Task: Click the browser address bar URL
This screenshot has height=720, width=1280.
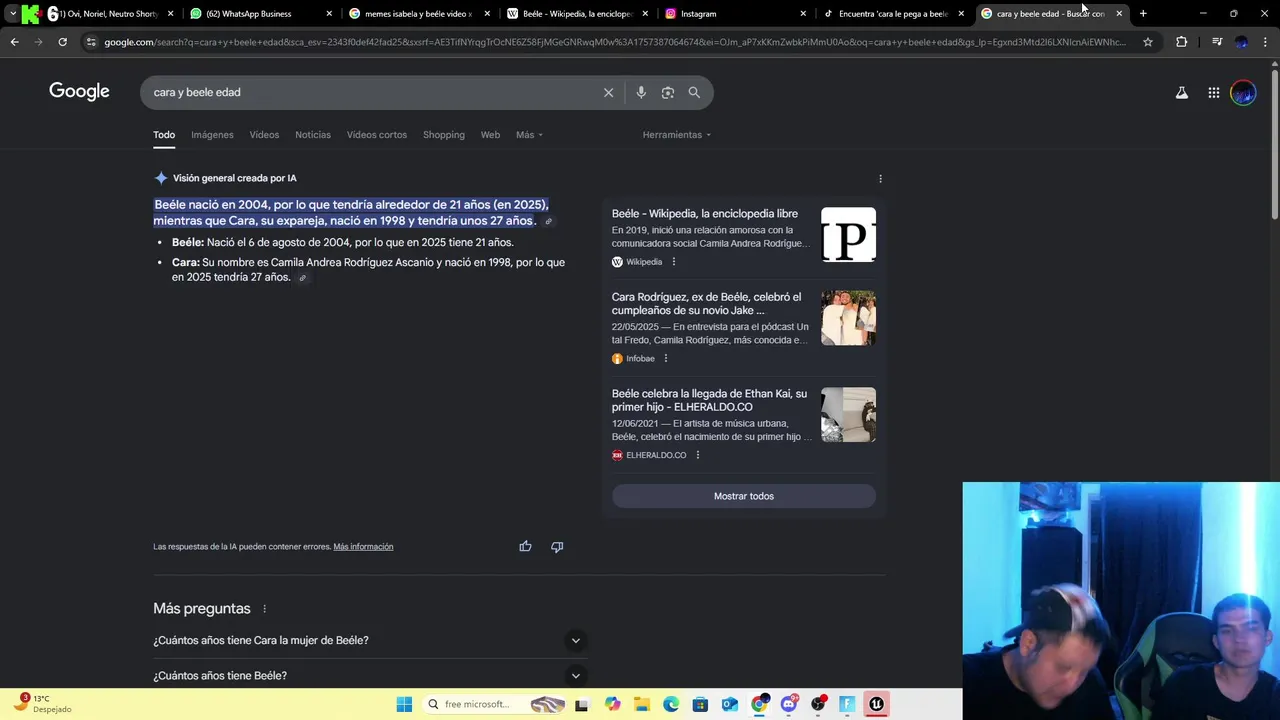Action: pos(615,42)
